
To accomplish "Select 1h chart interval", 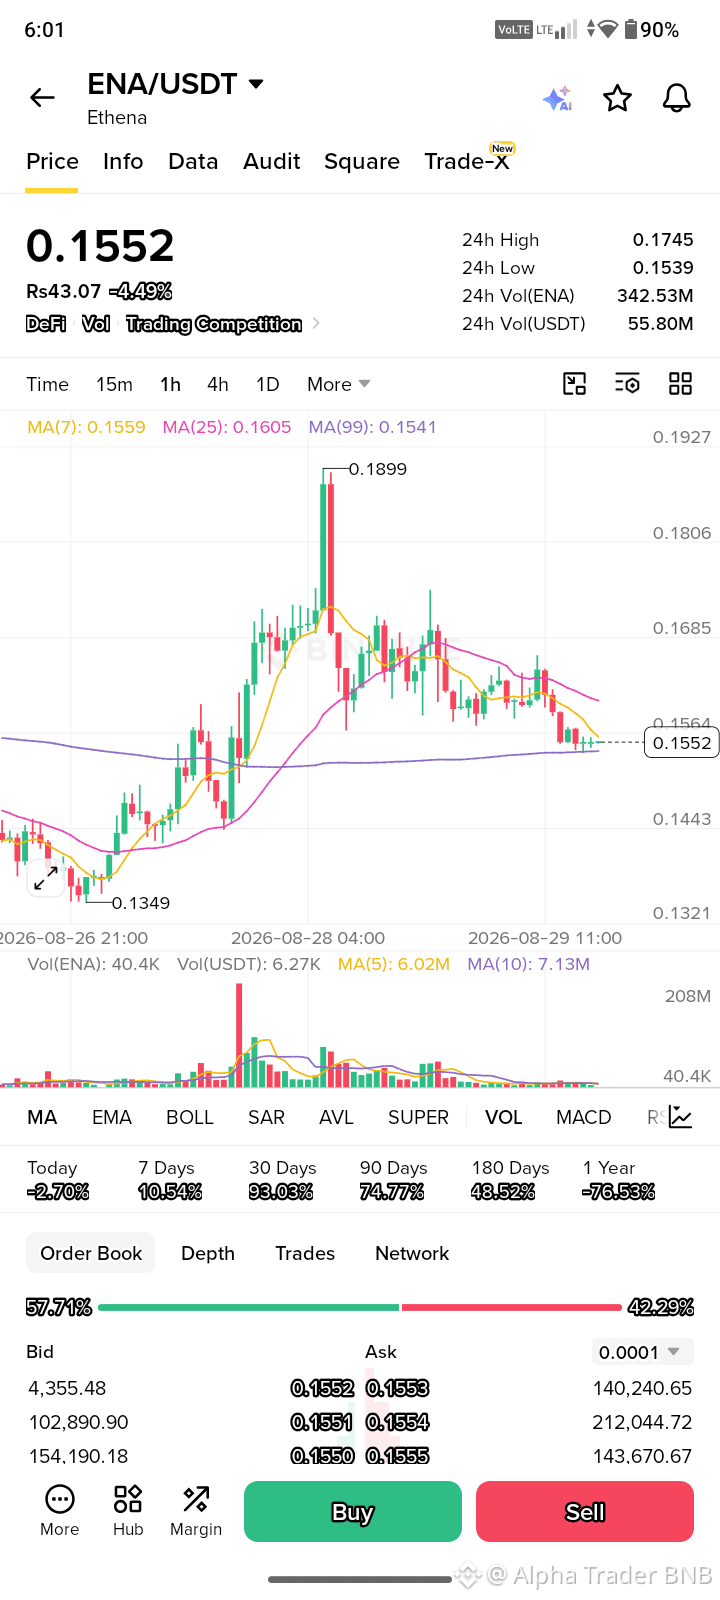I will pos(170,384).
